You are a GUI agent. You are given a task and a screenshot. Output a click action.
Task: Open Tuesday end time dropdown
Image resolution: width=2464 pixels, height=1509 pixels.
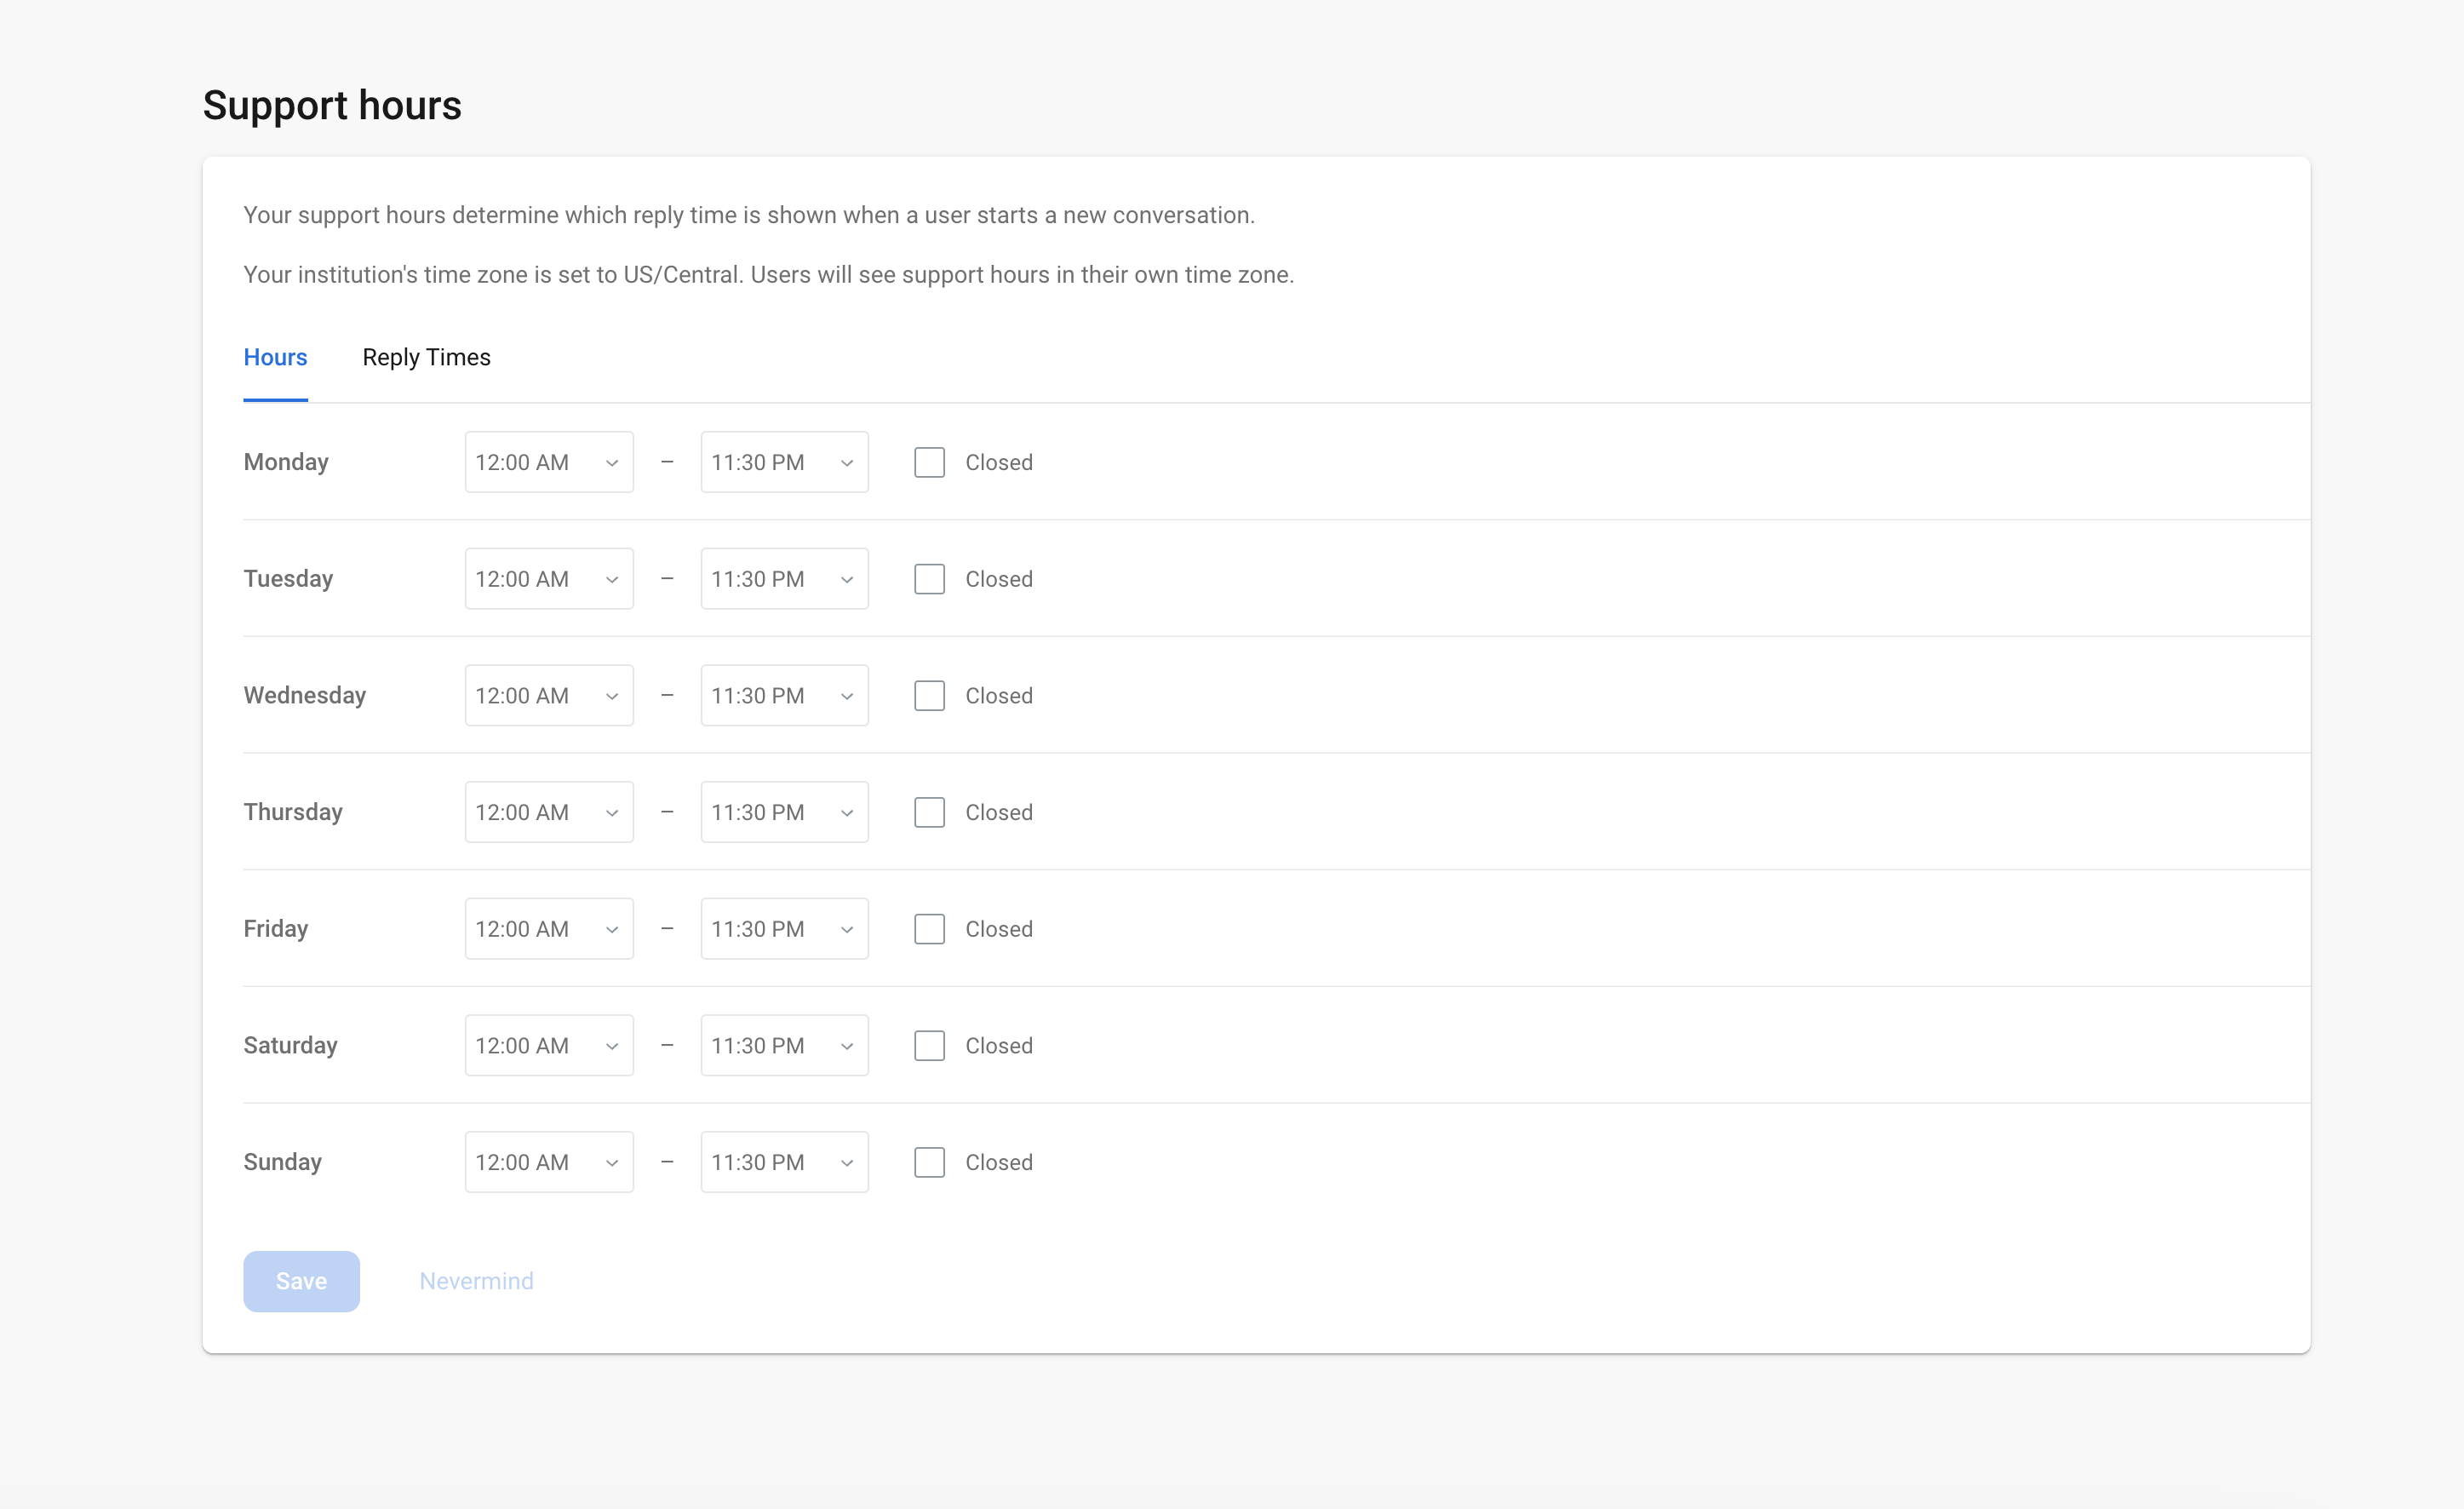click(784, 579)
